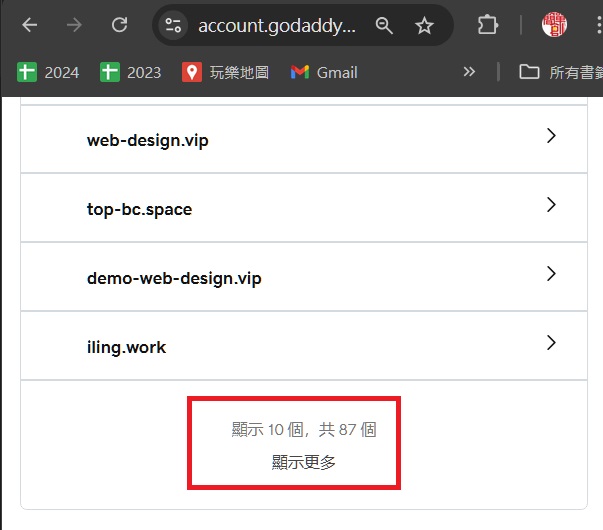This screenshot has width=603, height=530.
Task: Open the 2023 bookmark
Action: (130, 72)
